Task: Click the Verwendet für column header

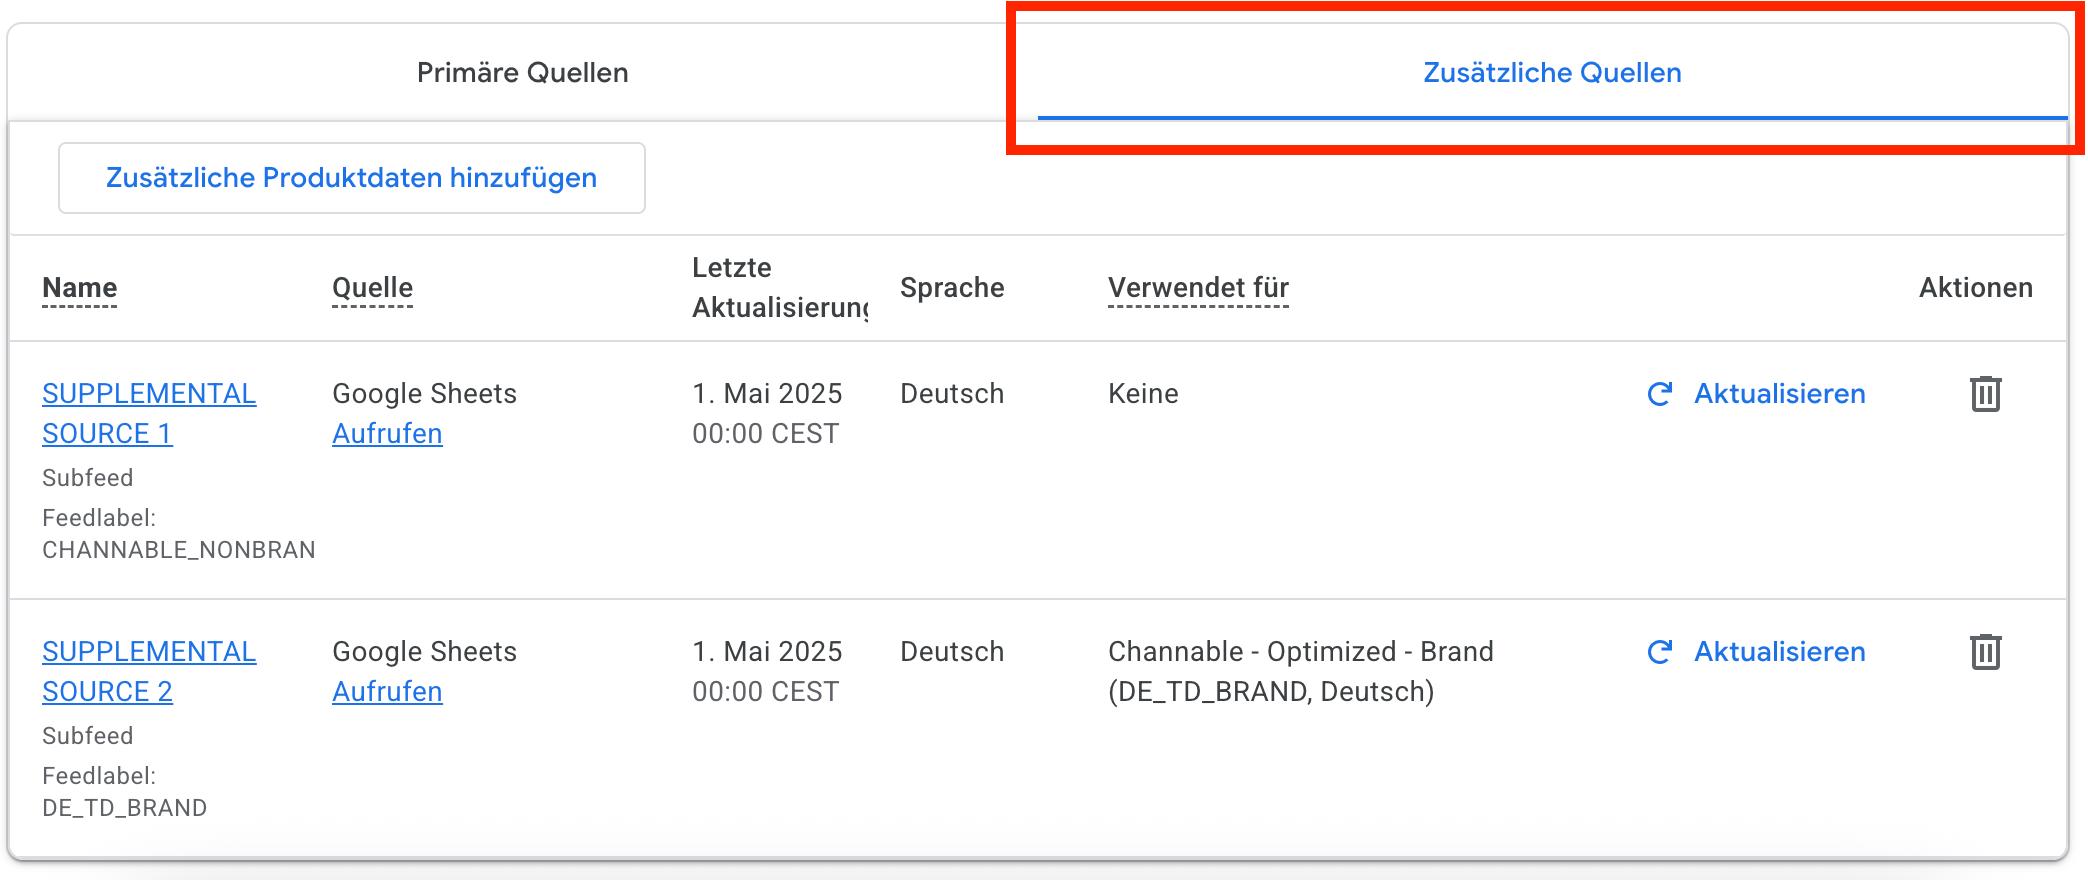Action: [1198, 288]
